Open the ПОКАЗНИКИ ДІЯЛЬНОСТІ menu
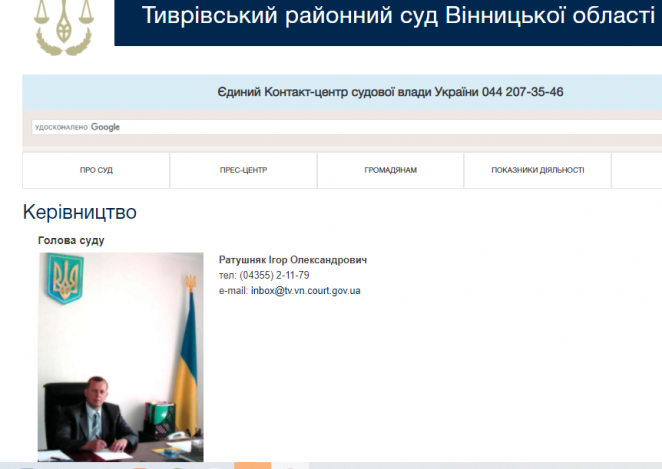This screenshot has height=469, width=662. tap(537, 170)
